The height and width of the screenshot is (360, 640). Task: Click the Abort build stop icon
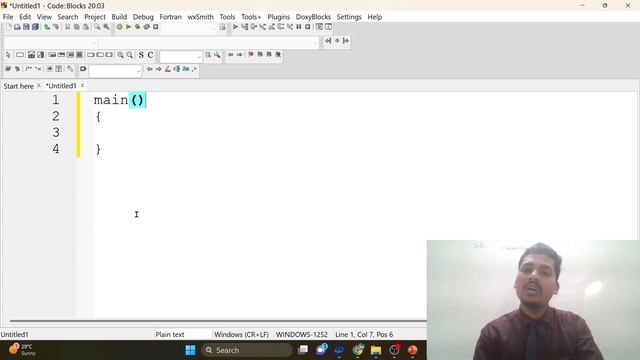coord(156,27)
